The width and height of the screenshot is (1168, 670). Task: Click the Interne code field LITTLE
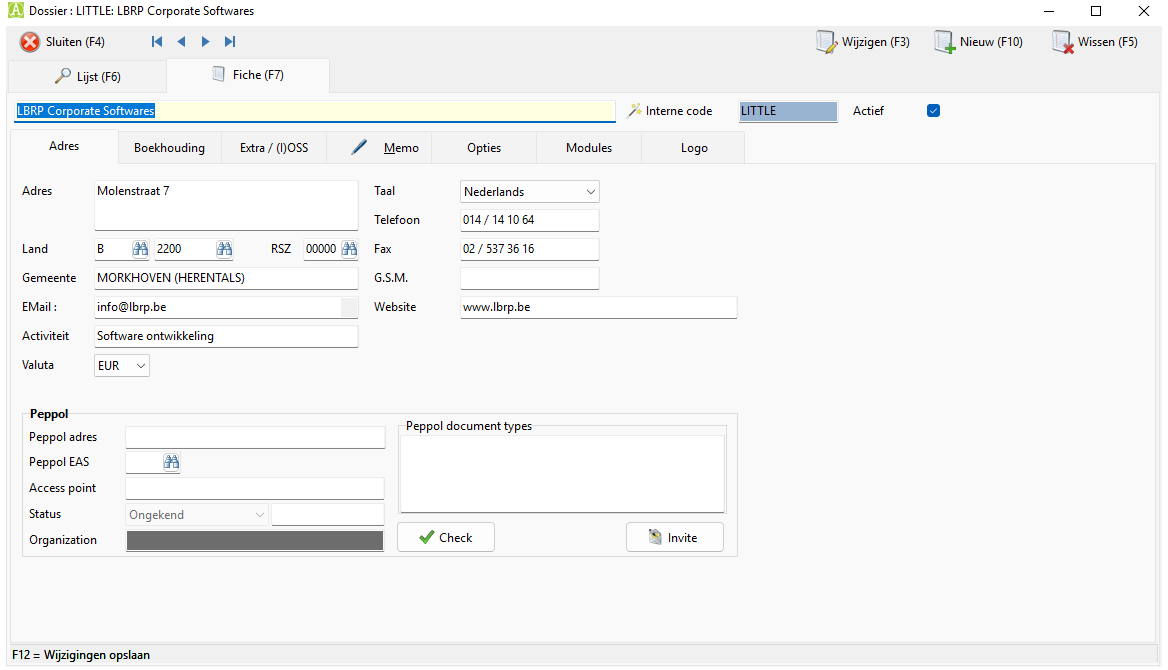point(788,110)
